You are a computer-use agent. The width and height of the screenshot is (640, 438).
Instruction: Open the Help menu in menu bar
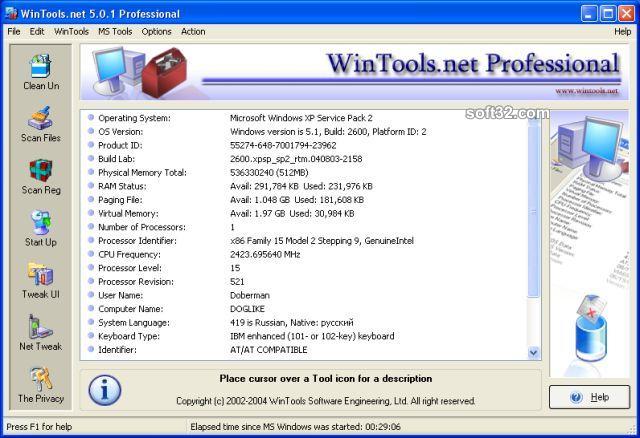click(x=622, y=31)
